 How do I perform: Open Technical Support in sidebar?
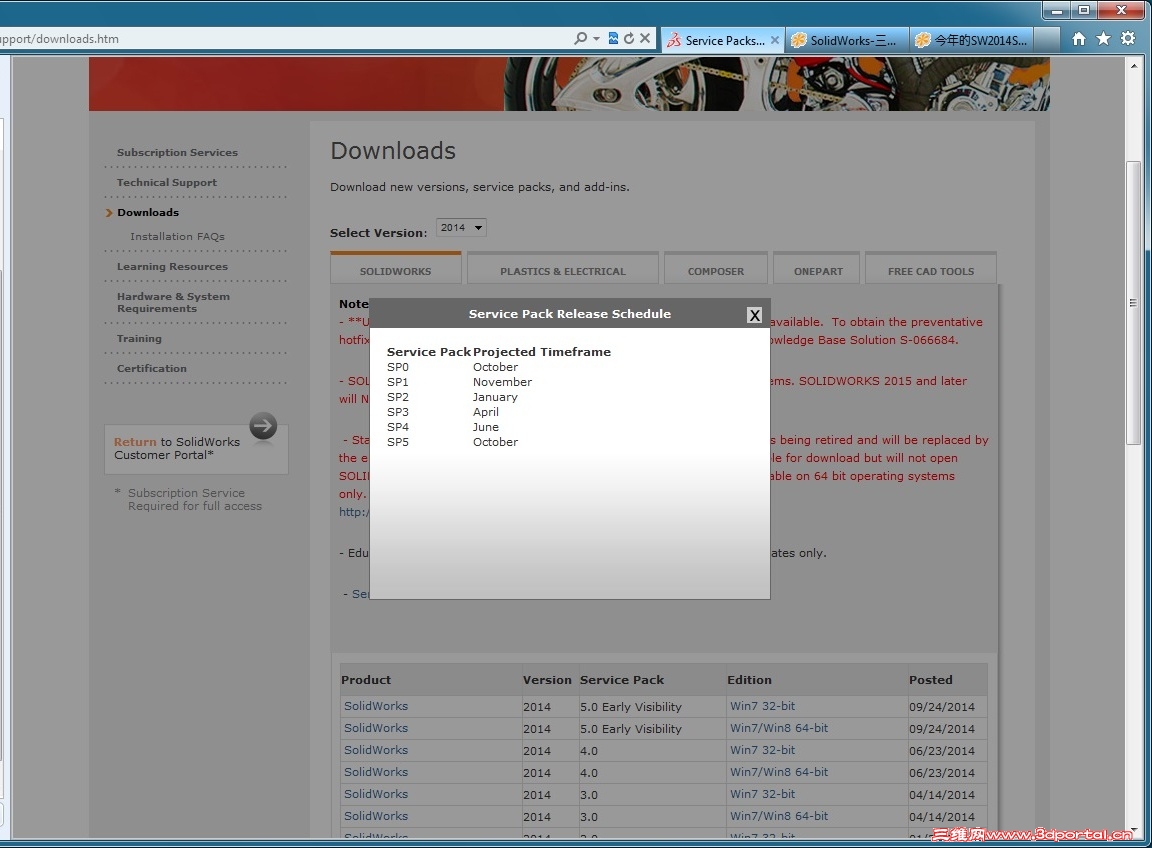point(167,182)
